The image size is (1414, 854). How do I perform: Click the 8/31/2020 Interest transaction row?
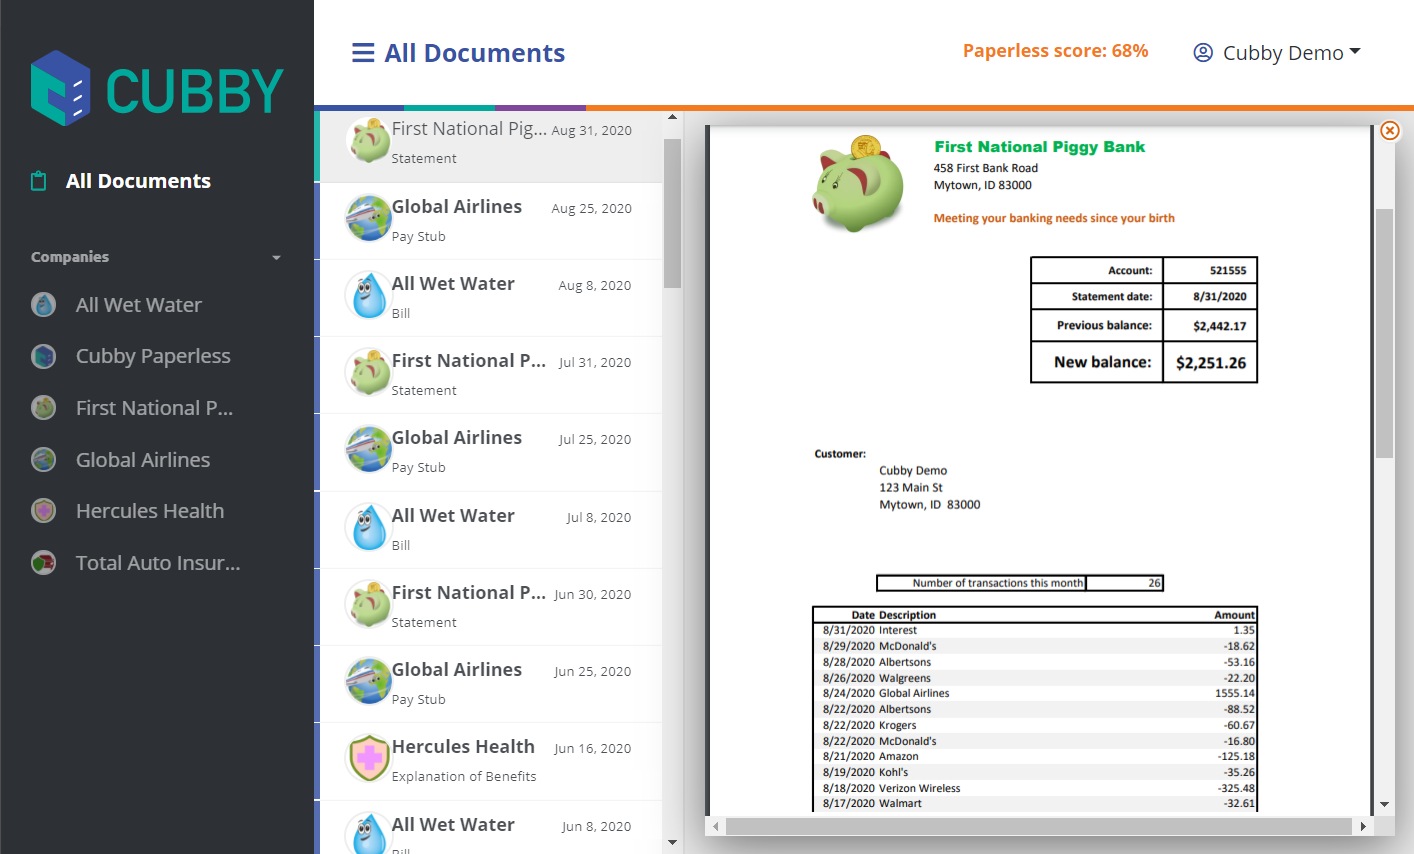click(x=1034, y=630)
